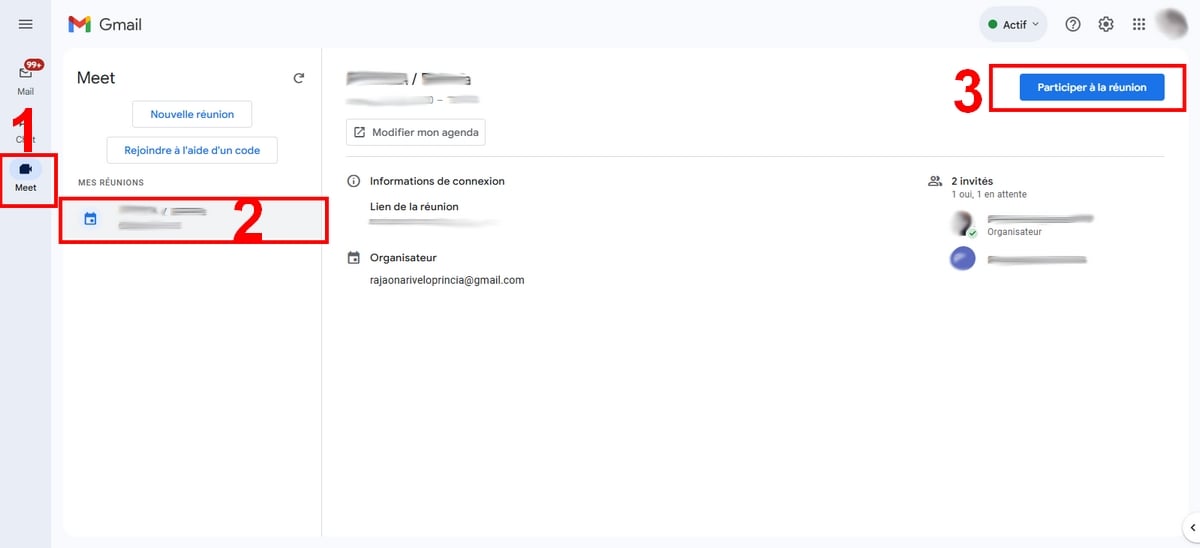Click the Gmail logo

[x=105, y=24]
